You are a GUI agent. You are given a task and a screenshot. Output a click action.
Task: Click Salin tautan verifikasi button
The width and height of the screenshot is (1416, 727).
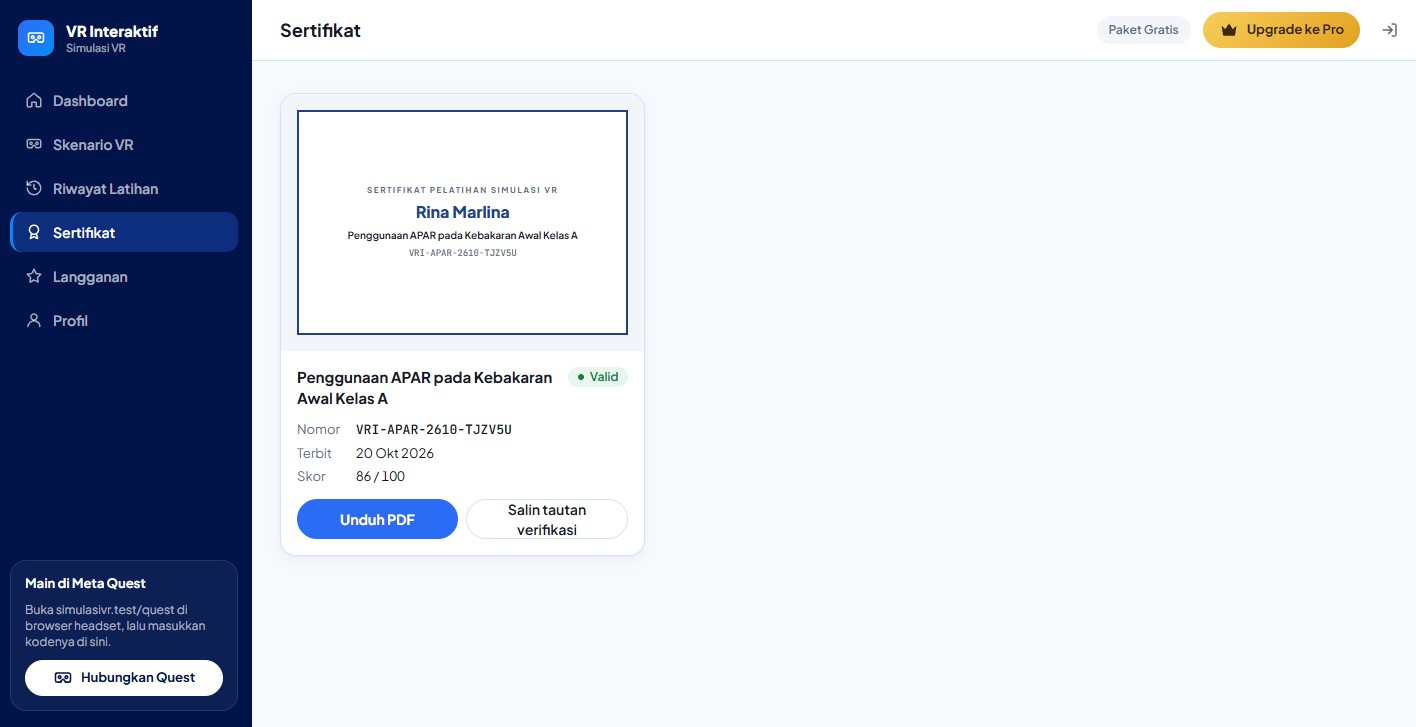547,519
